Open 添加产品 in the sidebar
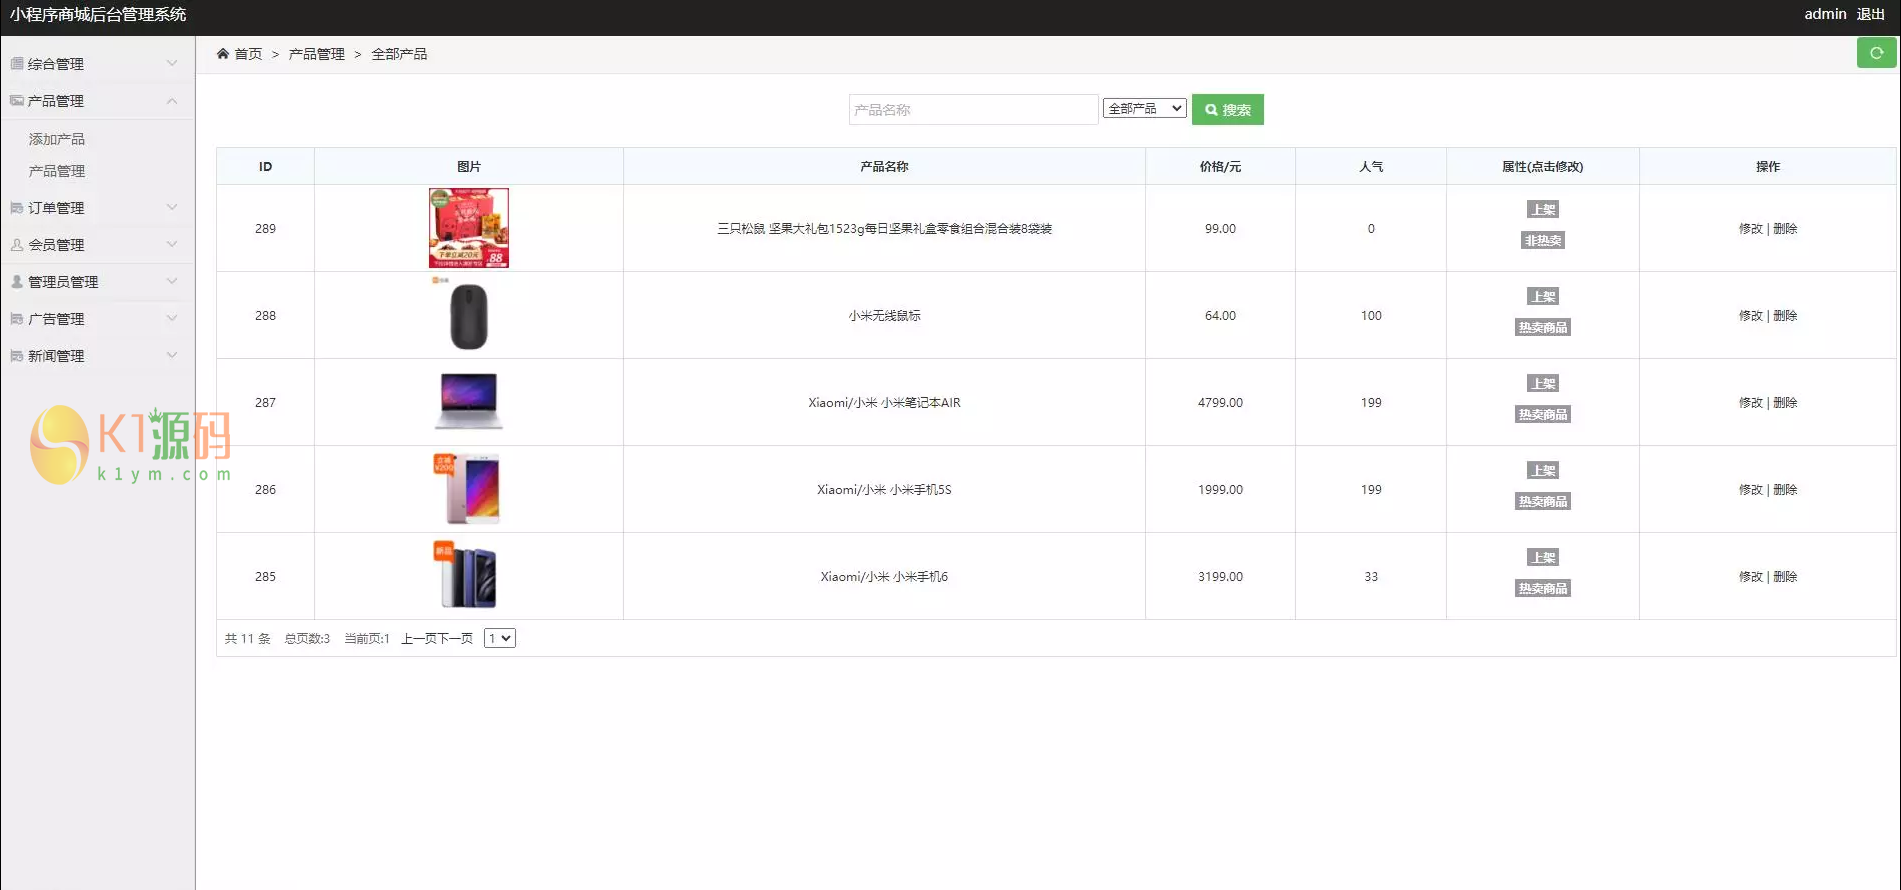Image resolution: width=1901 pixels, height=890 pixels. pos(57,139)
